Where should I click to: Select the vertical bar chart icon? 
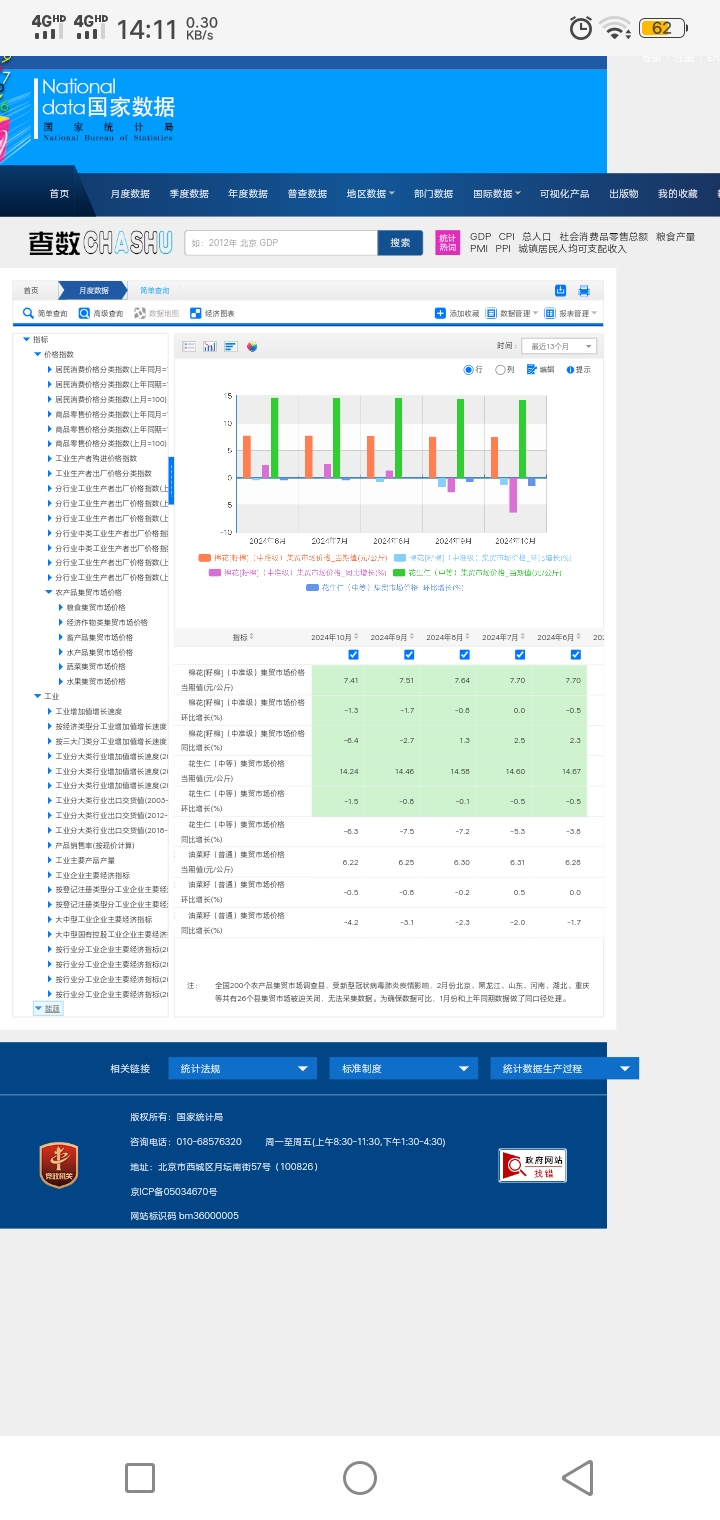tap(210, 346)
